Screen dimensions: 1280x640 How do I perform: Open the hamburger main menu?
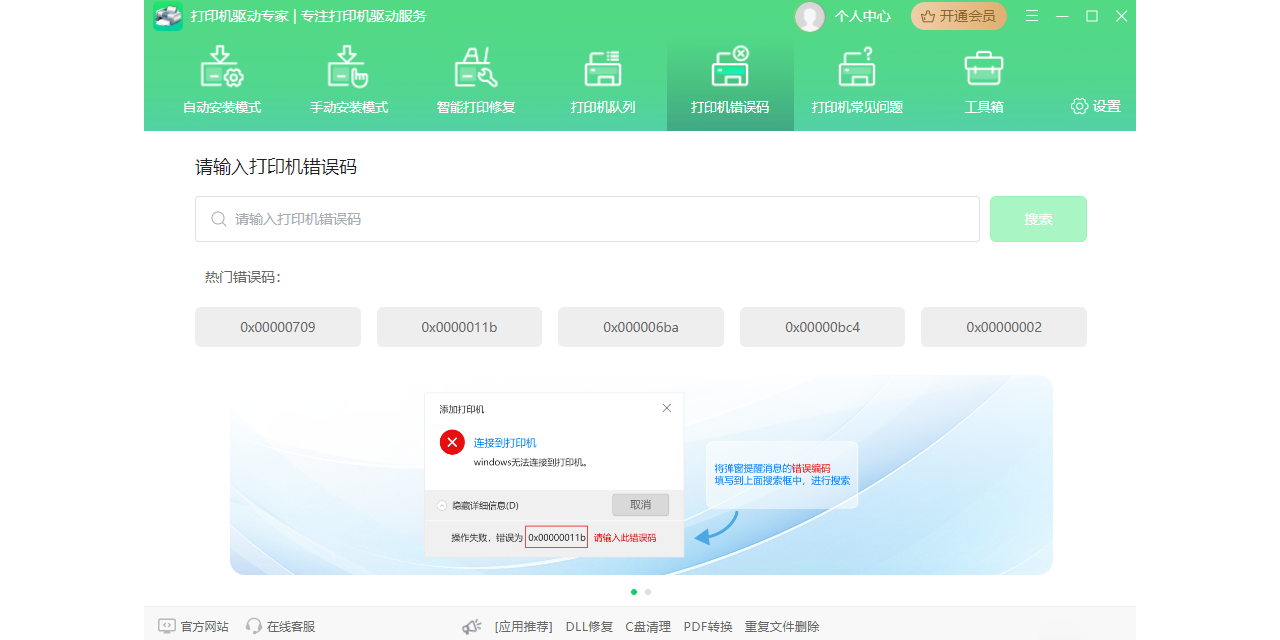point(1032,16)
